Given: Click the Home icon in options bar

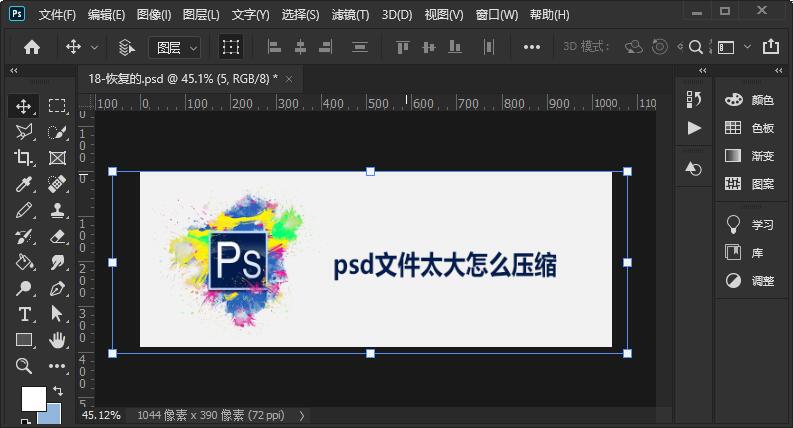Looking at the screenshot, I should click(x=32, y=47).
